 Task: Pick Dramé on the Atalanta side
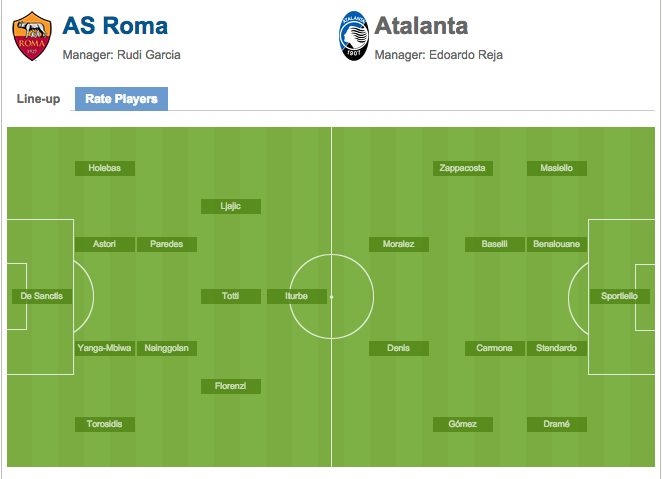point(556,424)
